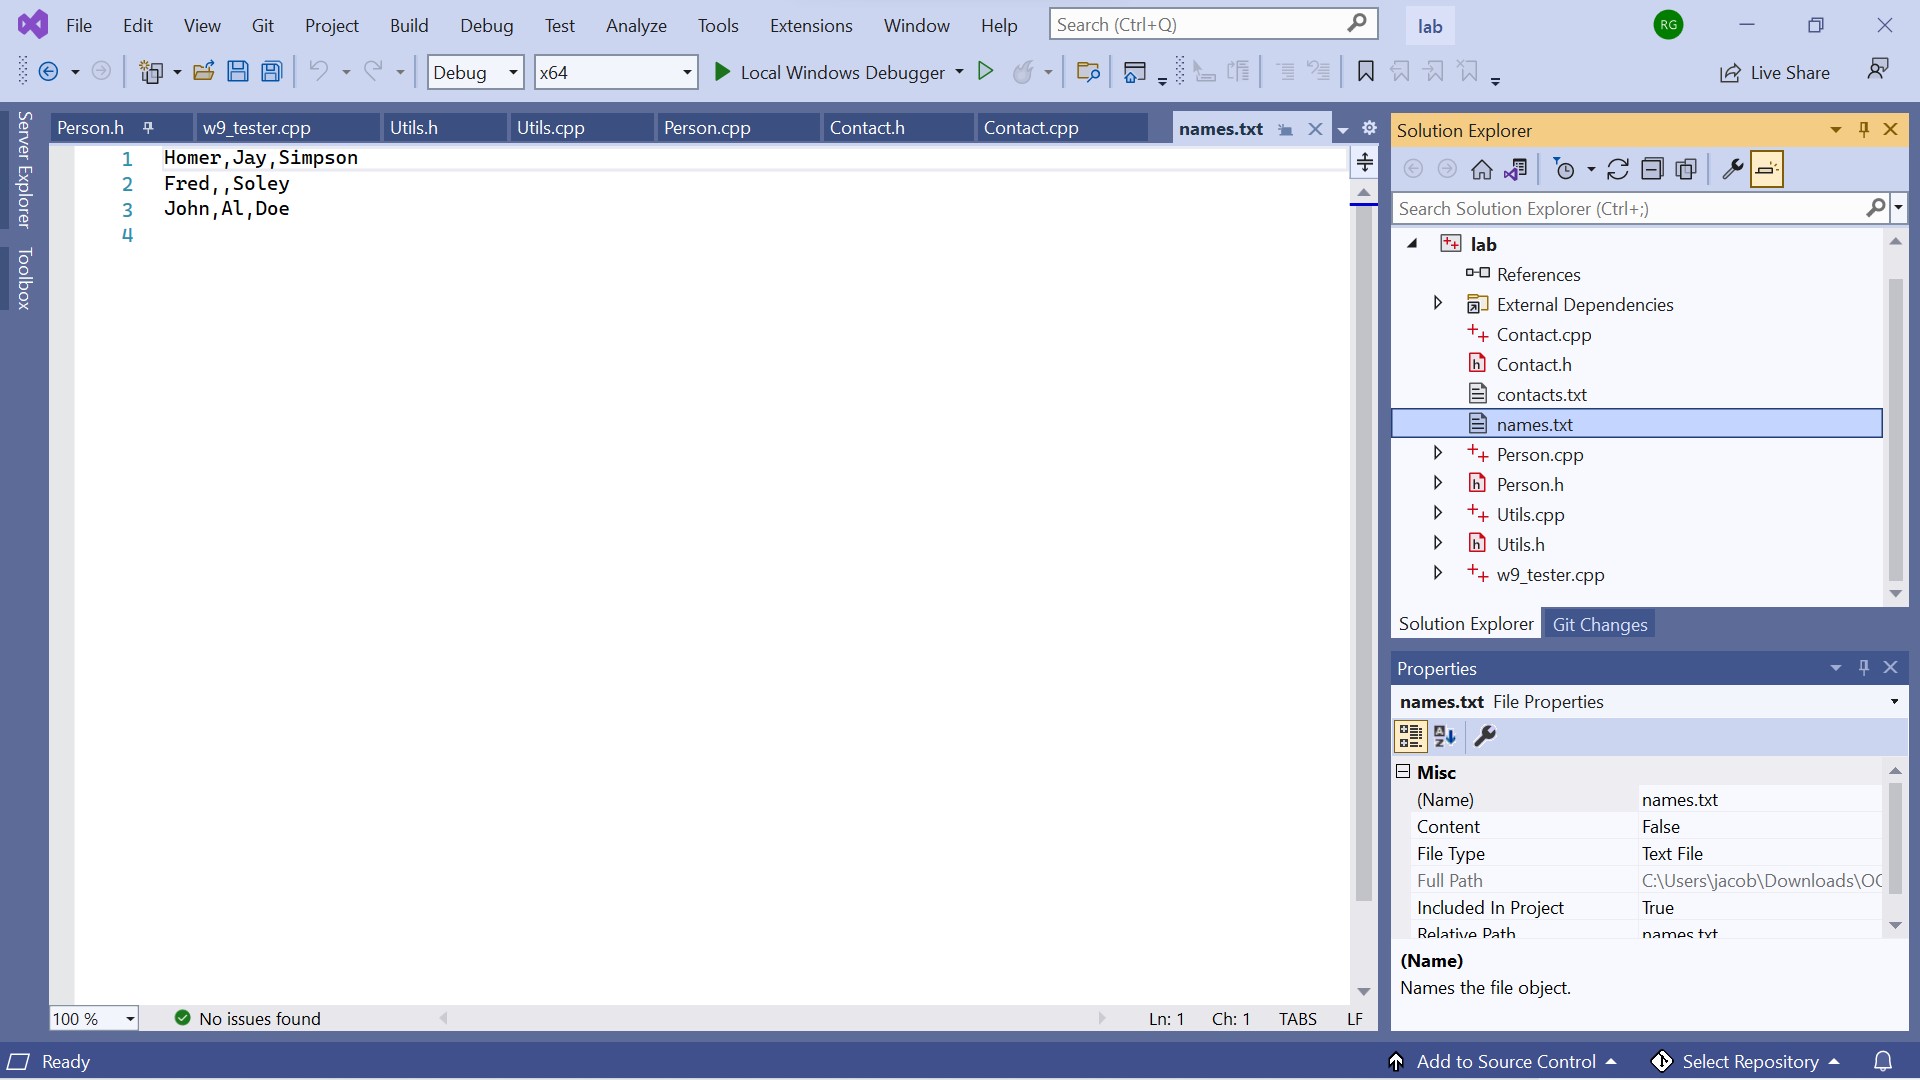This screenshot has height=1080, width=1920.
Task: Toggle Show All Files in Solution Explorer
Action: click(x=1686, y=170)
